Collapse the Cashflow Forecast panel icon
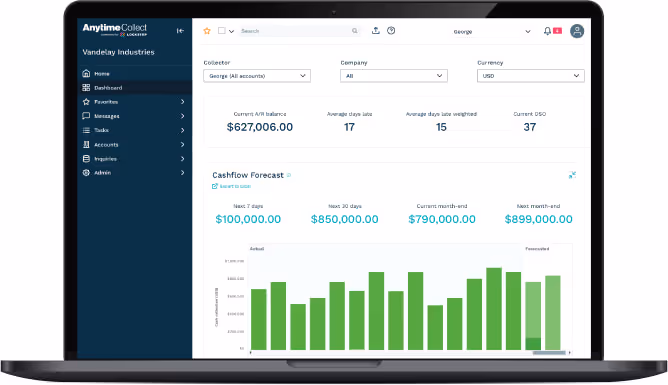Viewport: 668px width, 385px height. 572,175
